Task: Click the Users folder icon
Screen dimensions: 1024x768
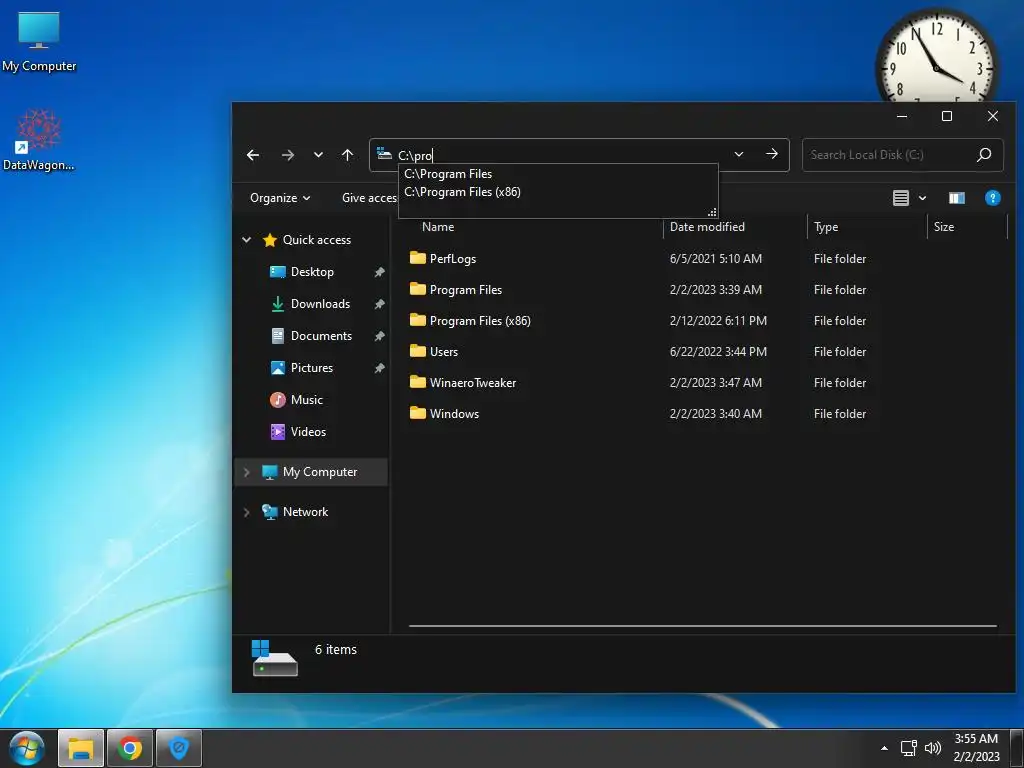Action: (x=417, y=351)
